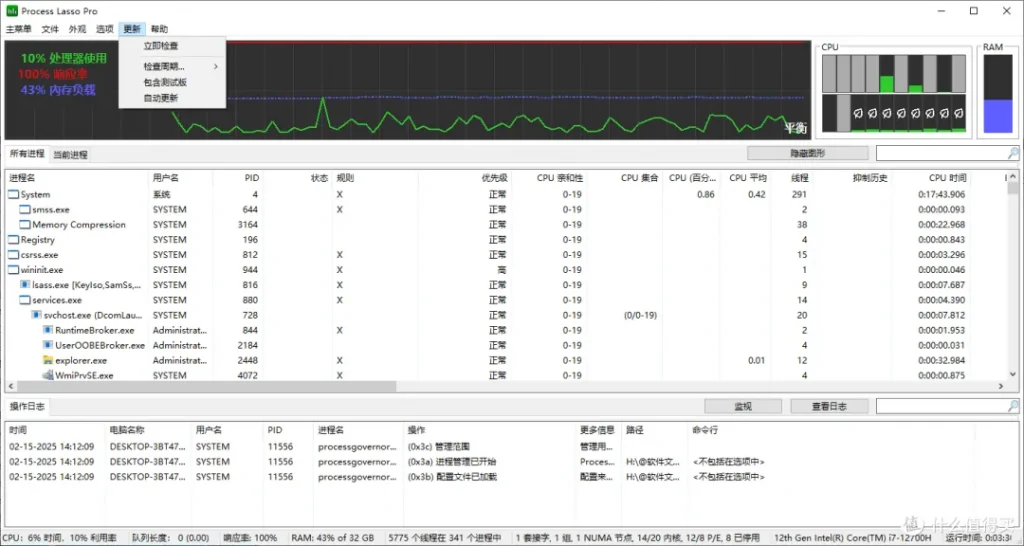This screenshot has width=1024, height=546.
Task: Toggle 自动更新 in the 更新 menu
Action: 172,98
